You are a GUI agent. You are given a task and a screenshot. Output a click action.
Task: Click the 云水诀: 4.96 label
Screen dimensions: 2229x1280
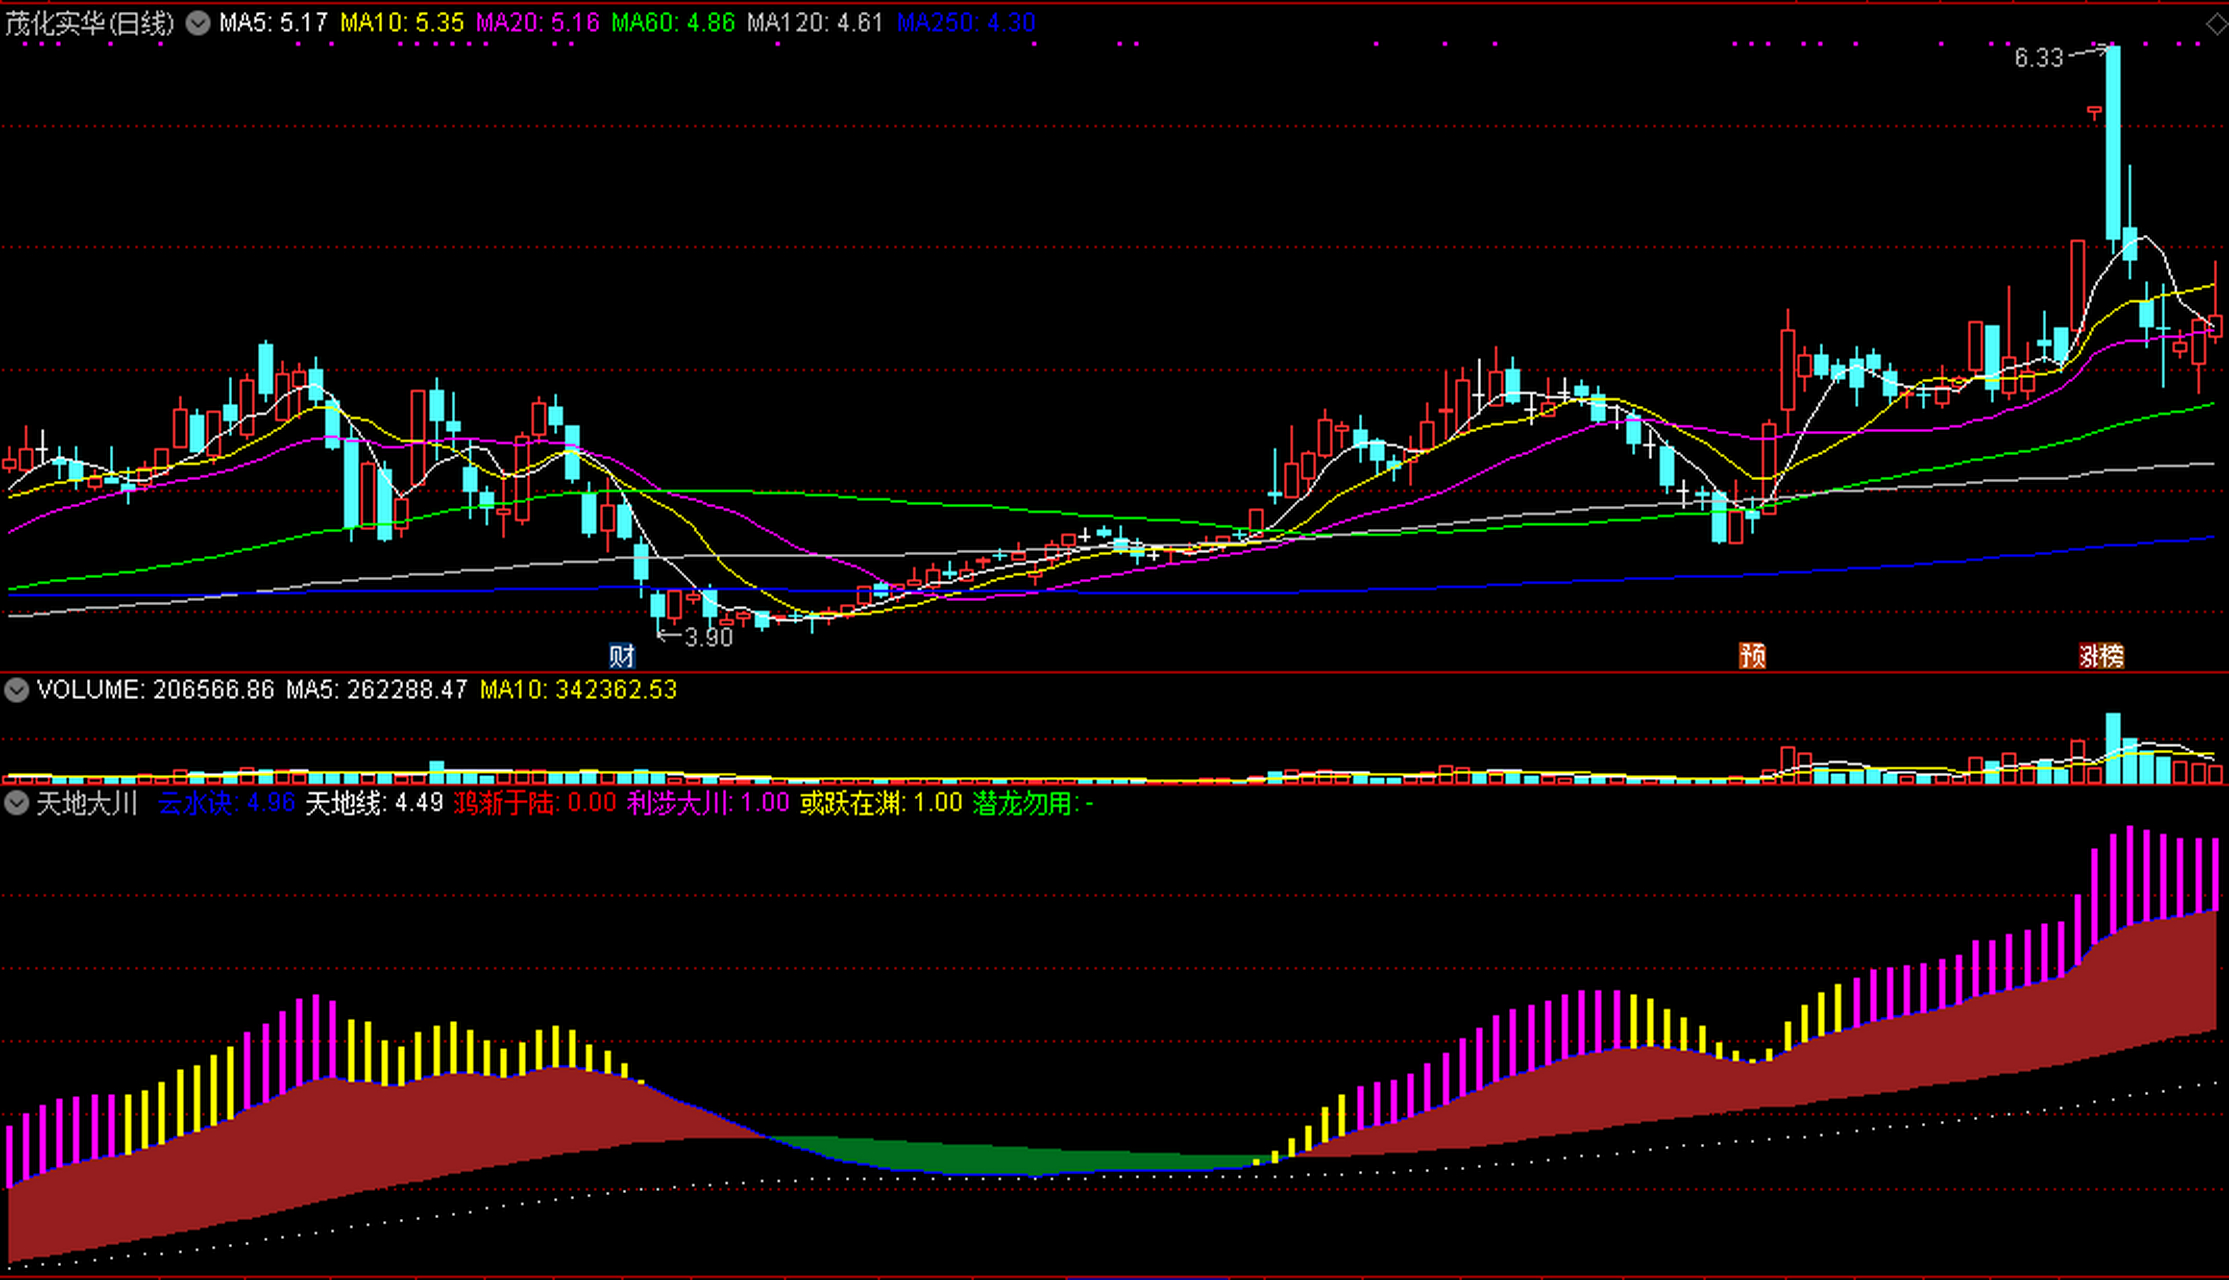226,803
